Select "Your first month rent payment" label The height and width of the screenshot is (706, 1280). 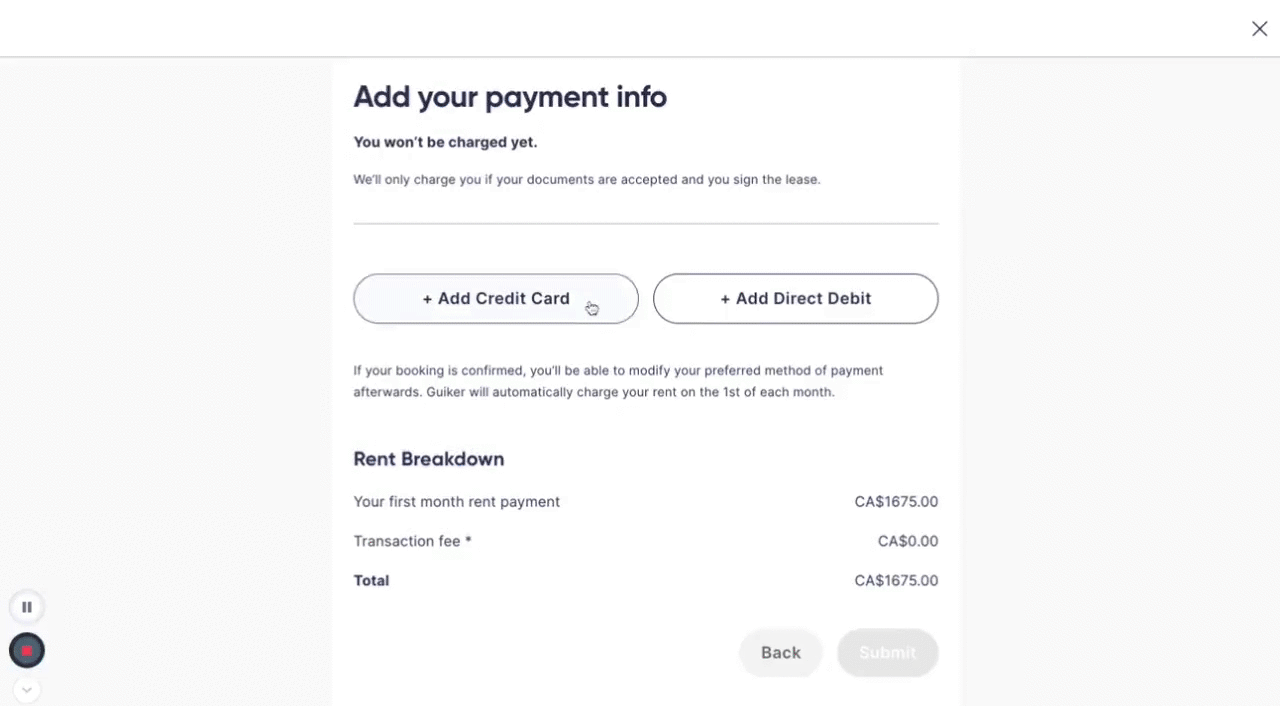coord(456,502)
